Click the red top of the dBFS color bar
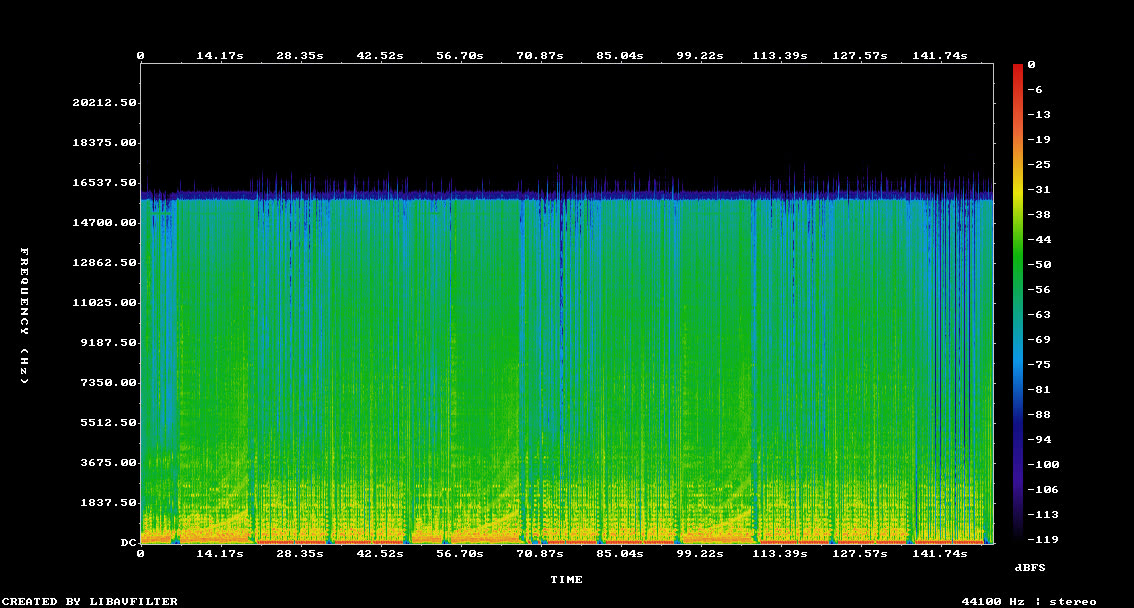1134x608 pixels. click(1018, 68)
